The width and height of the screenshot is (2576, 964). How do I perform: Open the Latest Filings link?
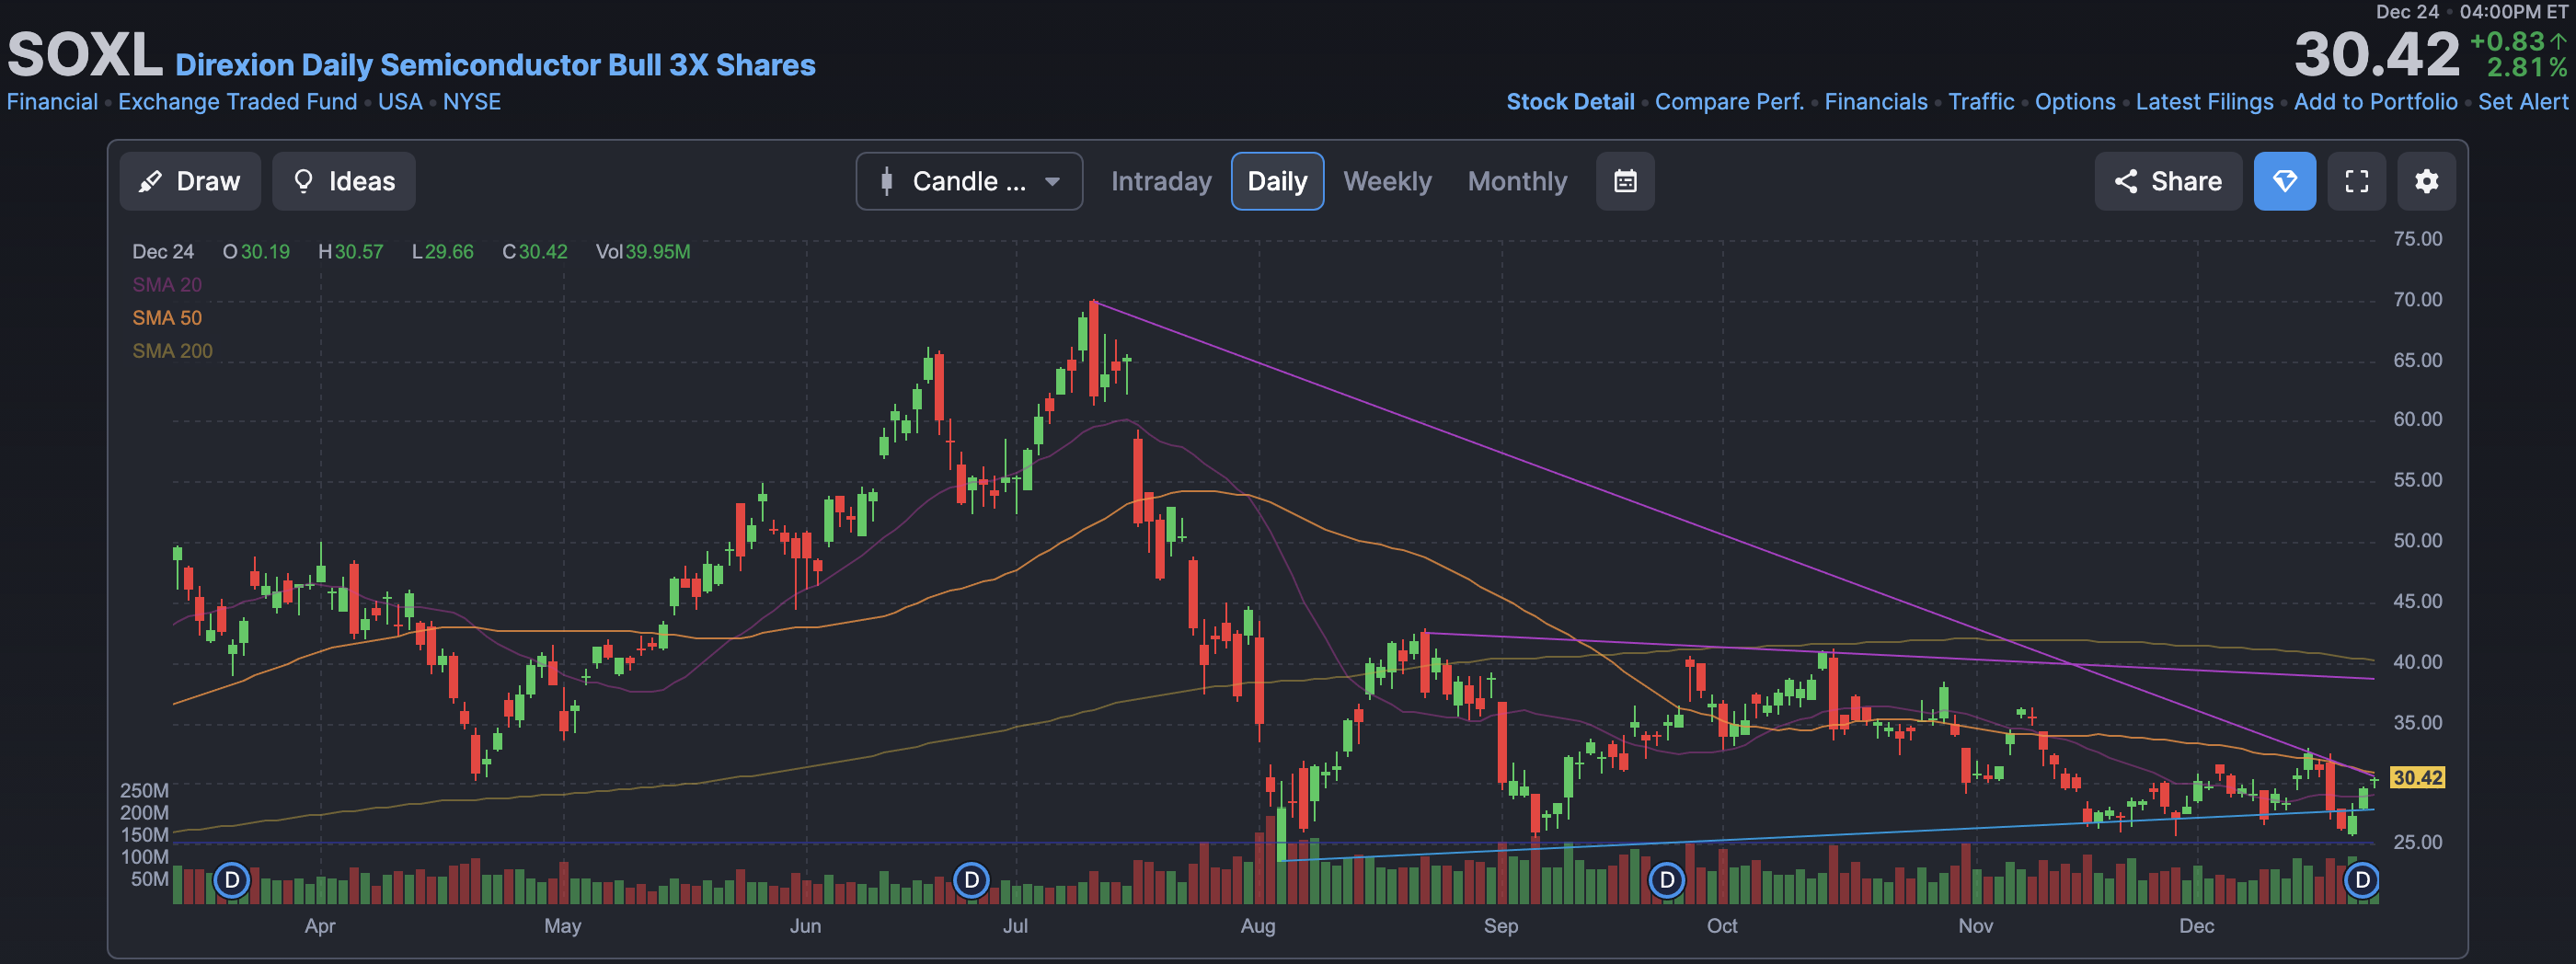pos(2204,102)
